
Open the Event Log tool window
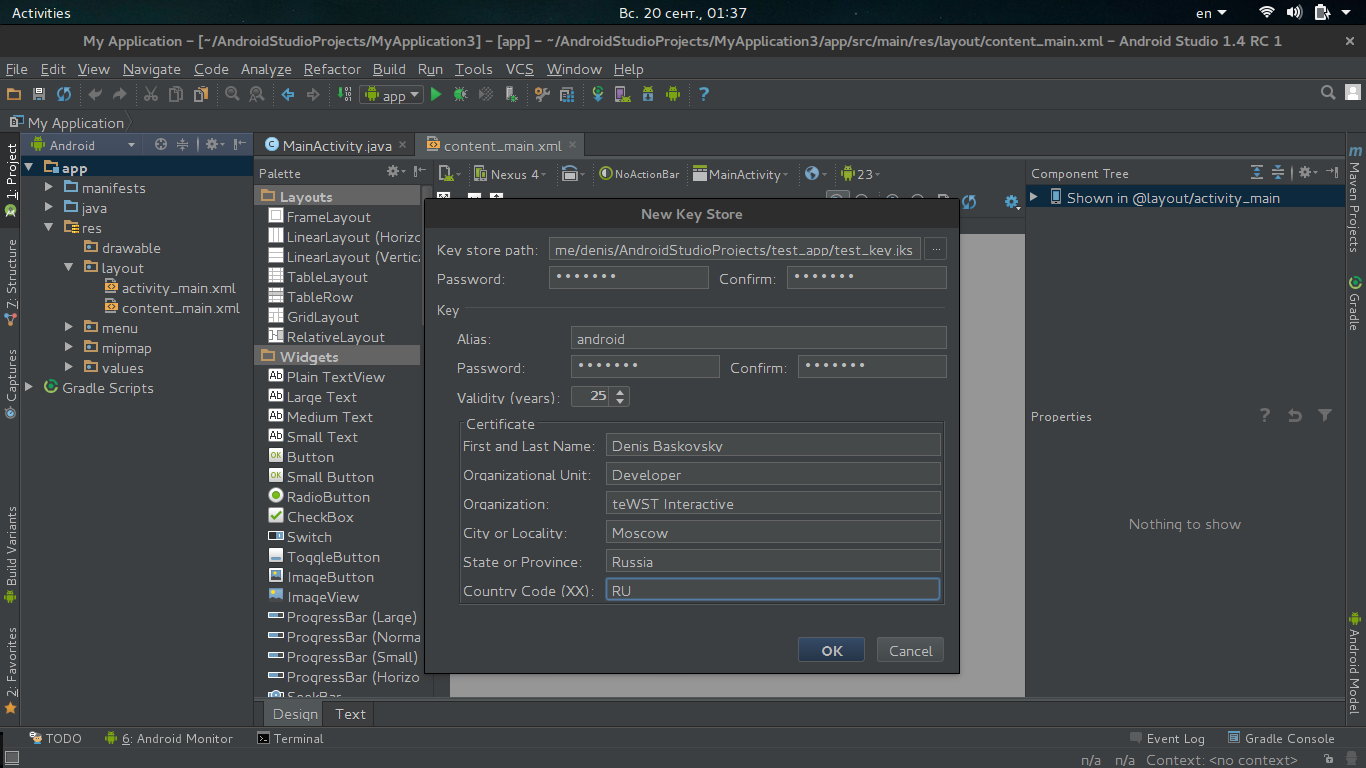click(1167, 738)
